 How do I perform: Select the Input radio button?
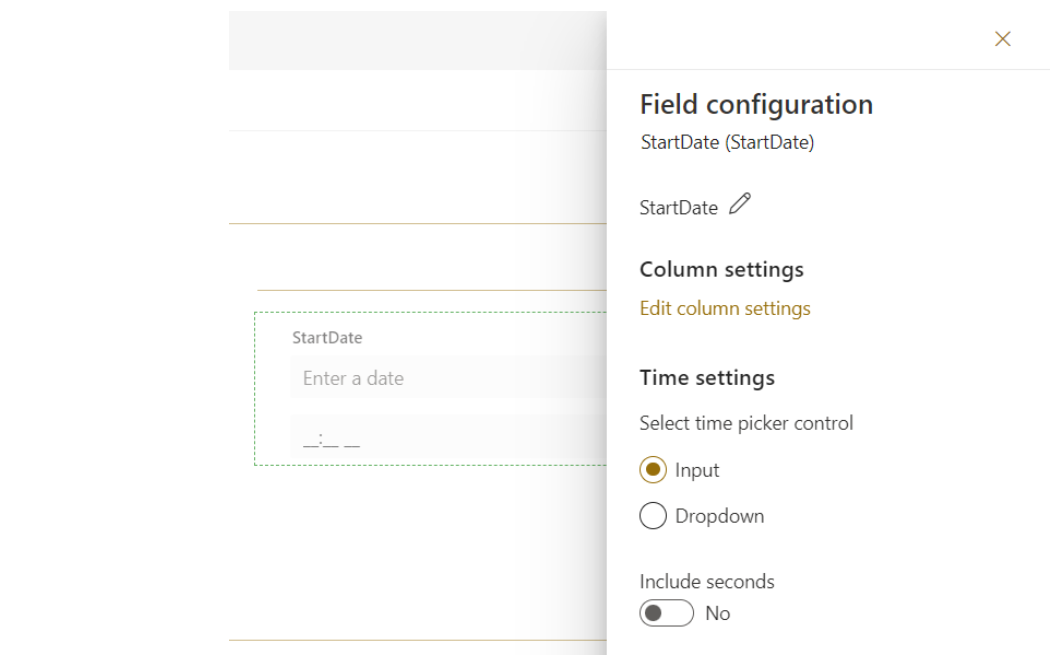click(653, 470)
